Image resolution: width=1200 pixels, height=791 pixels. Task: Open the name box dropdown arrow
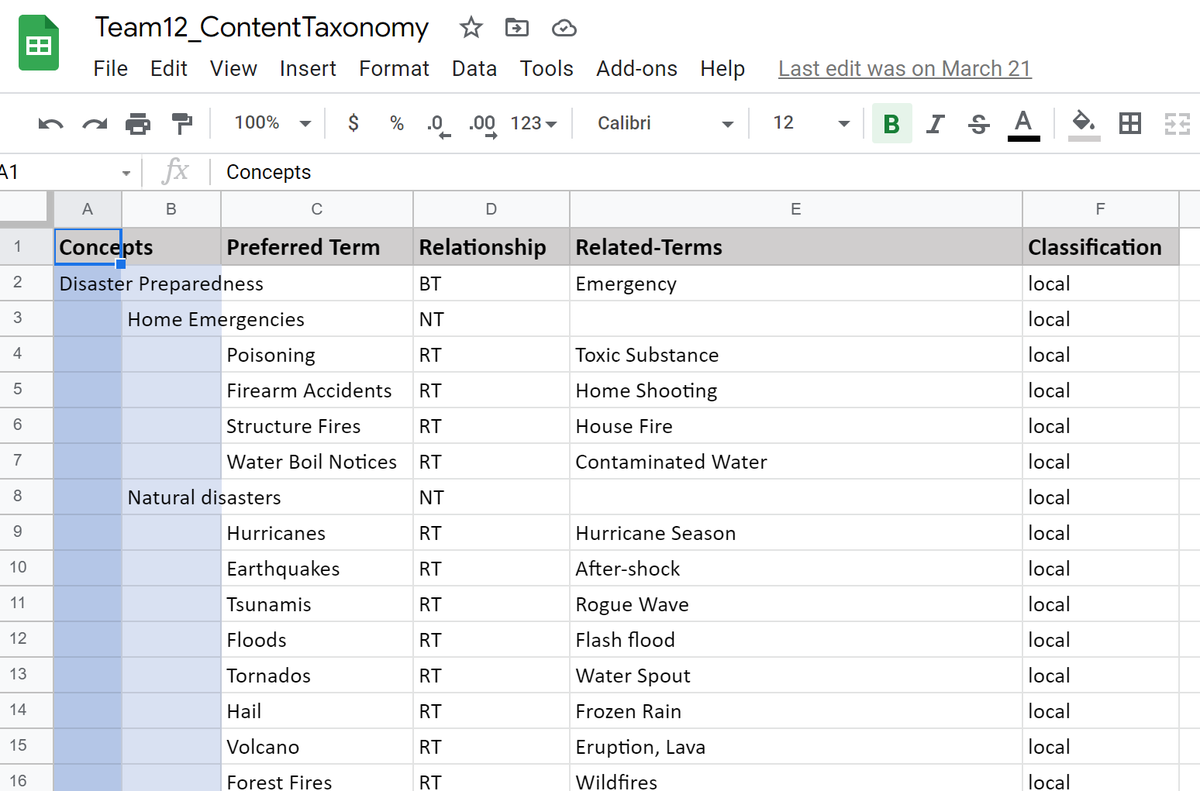pyautogui.click(x=126, y=172)
